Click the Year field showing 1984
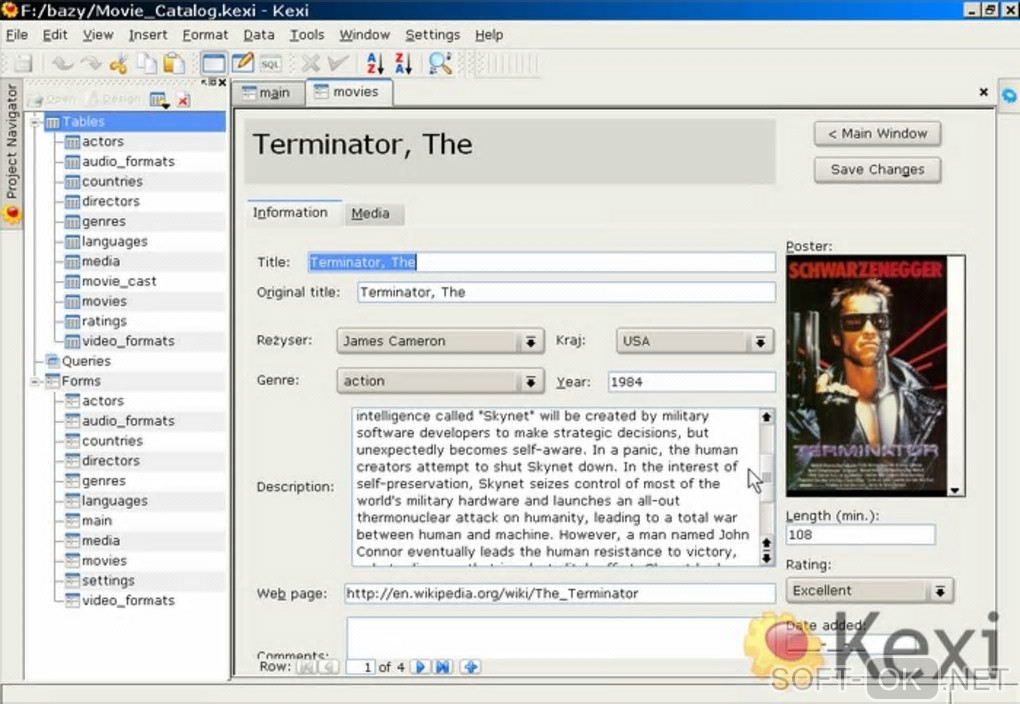Image resolution: width=1020 pixels, height=704 pixels. tap(691, 382)
